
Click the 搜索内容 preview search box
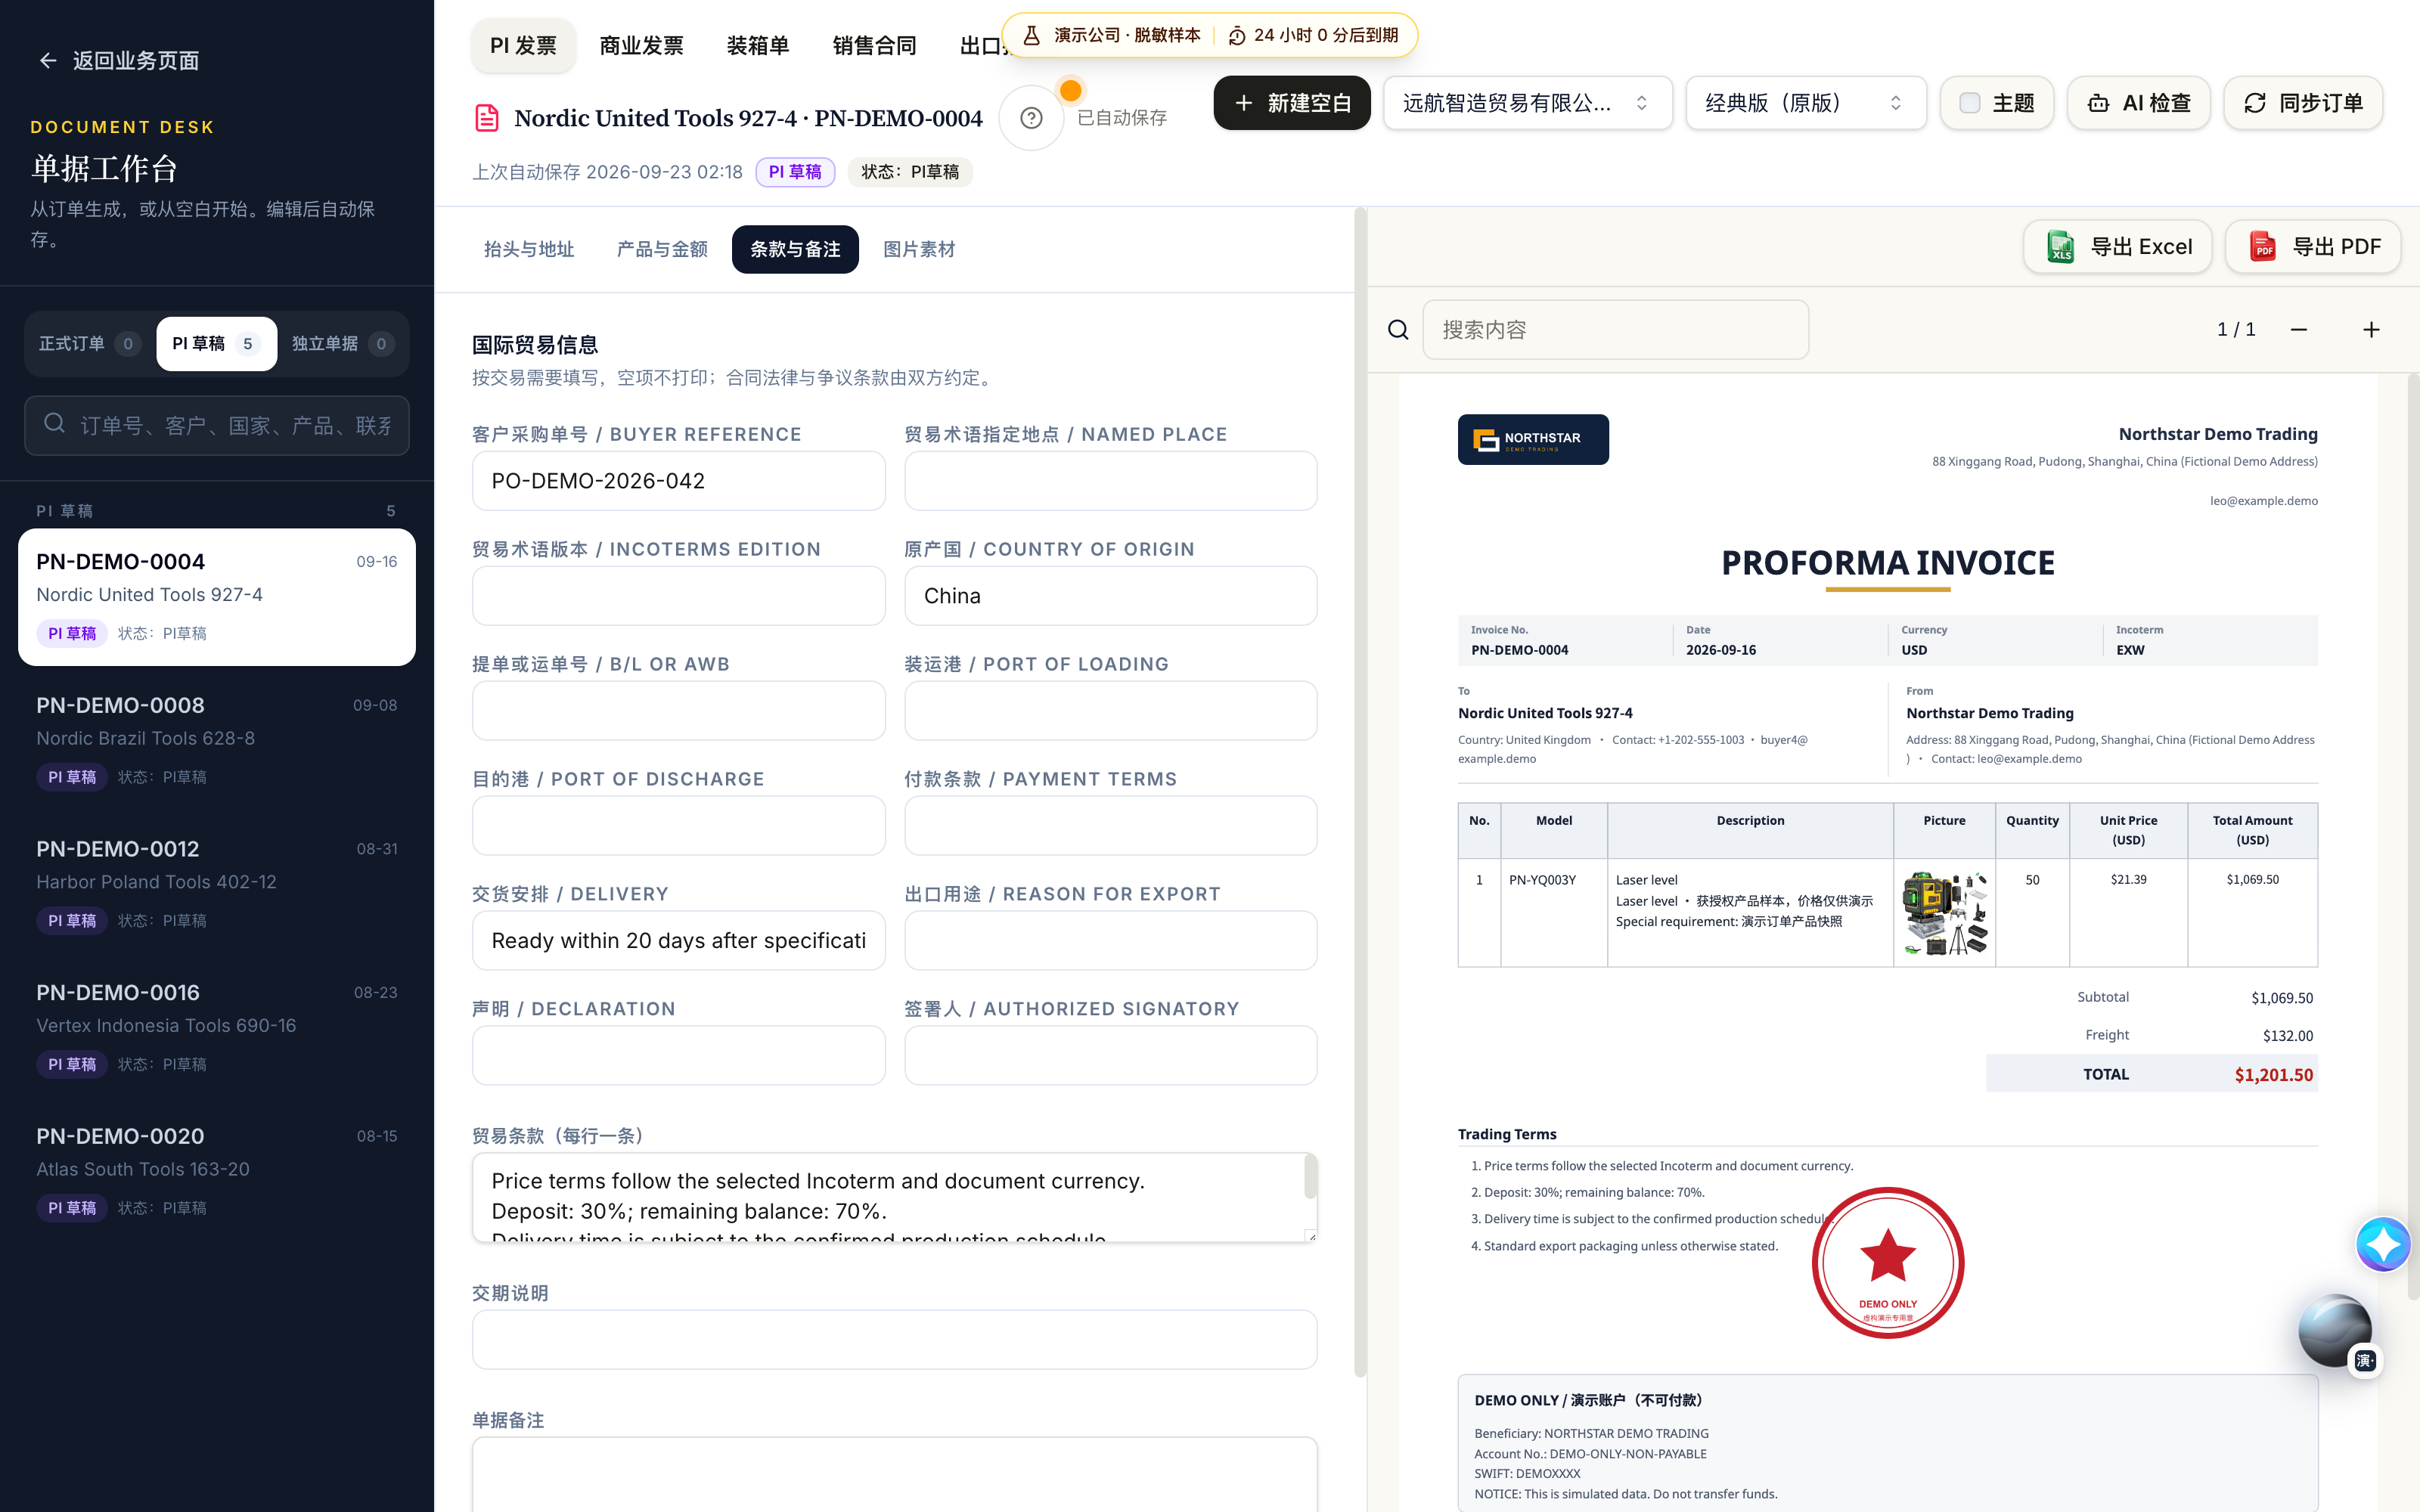1616,330
